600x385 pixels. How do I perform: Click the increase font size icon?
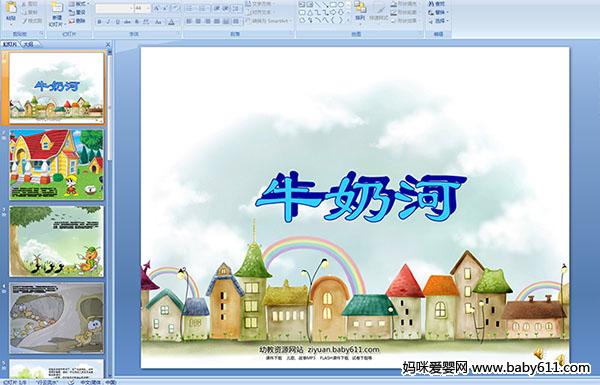coord(157,8)
